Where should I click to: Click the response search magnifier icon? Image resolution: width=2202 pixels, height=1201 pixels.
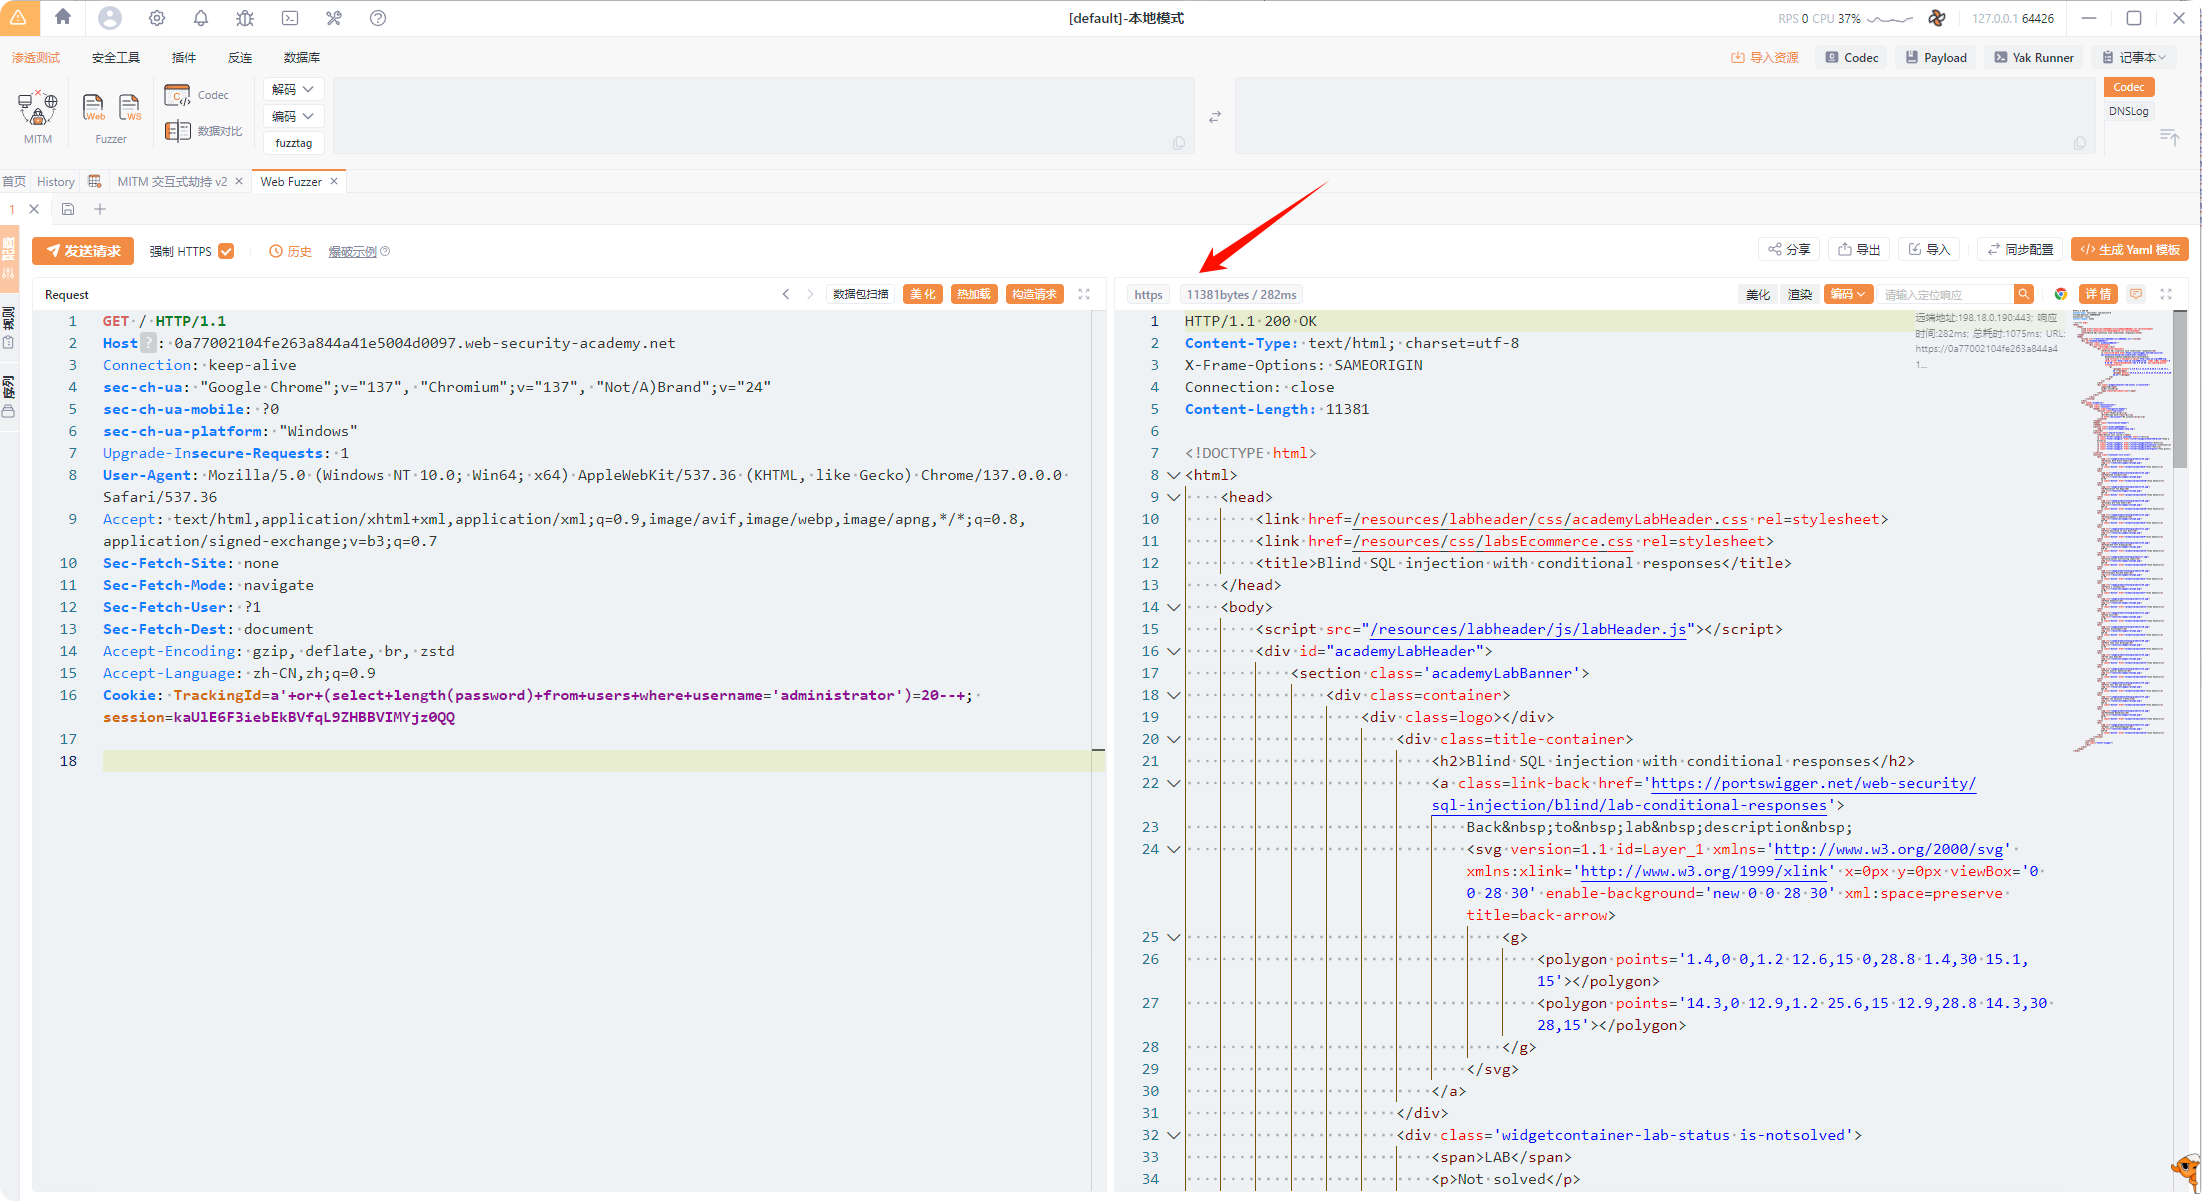point(2023,294)
